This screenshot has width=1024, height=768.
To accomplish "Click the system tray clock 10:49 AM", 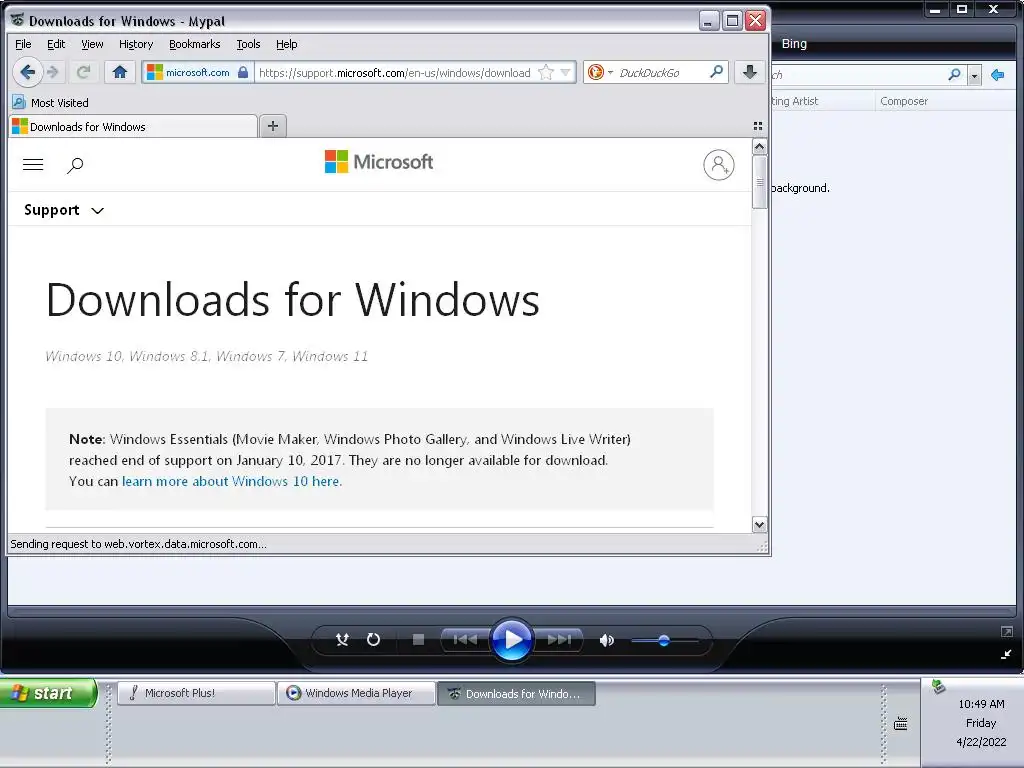I will click(981, 704).
